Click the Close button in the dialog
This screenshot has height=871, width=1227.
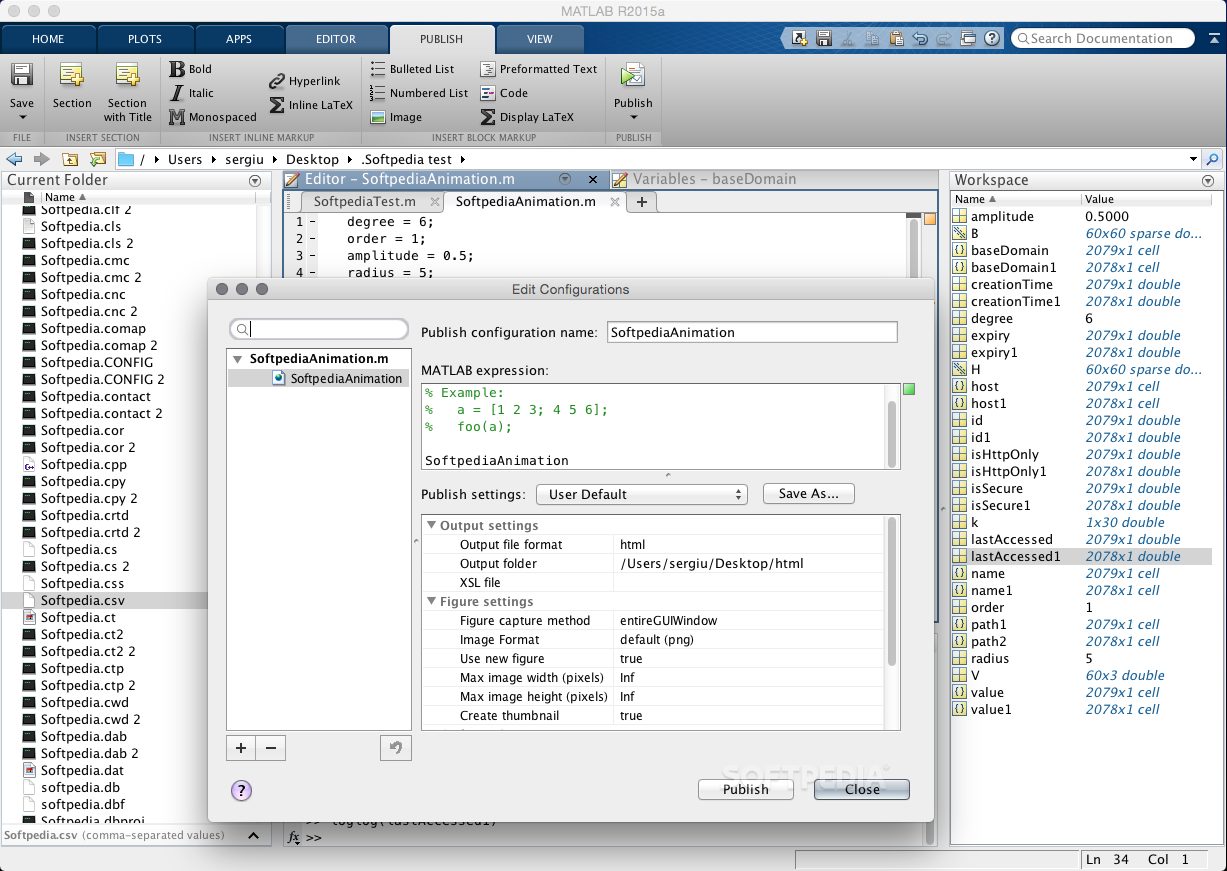click(862, 789)
